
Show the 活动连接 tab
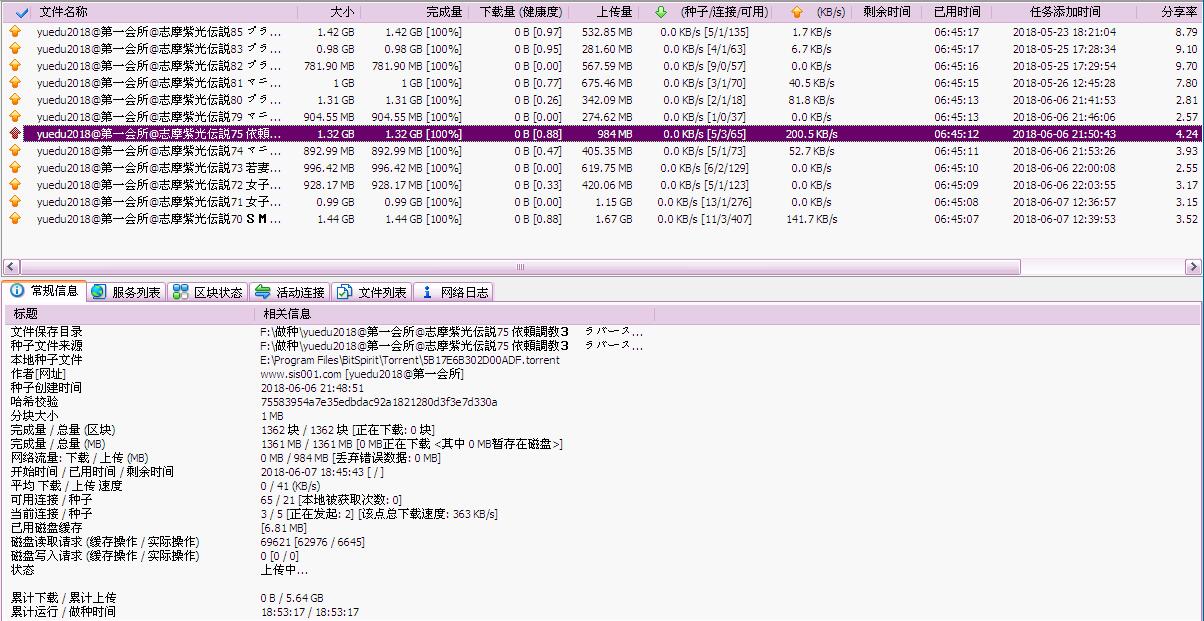tap(290, 292)
